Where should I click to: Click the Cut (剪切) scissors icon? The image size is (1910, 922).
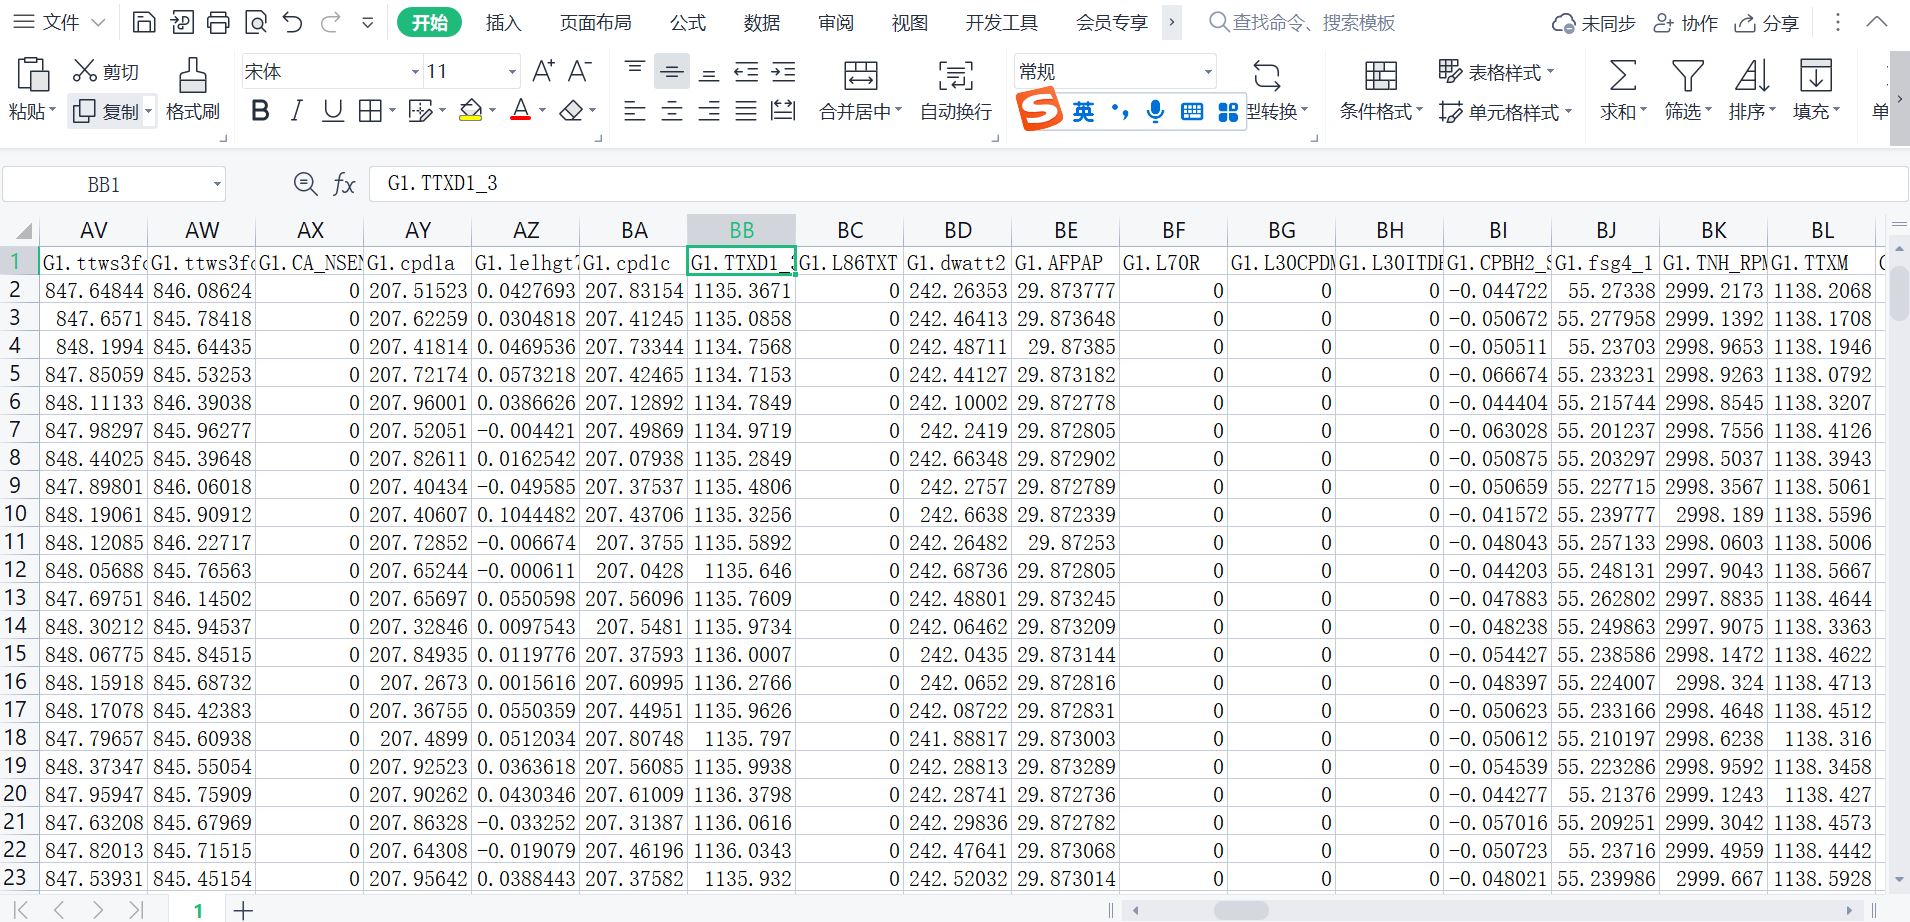click(85, 71)
